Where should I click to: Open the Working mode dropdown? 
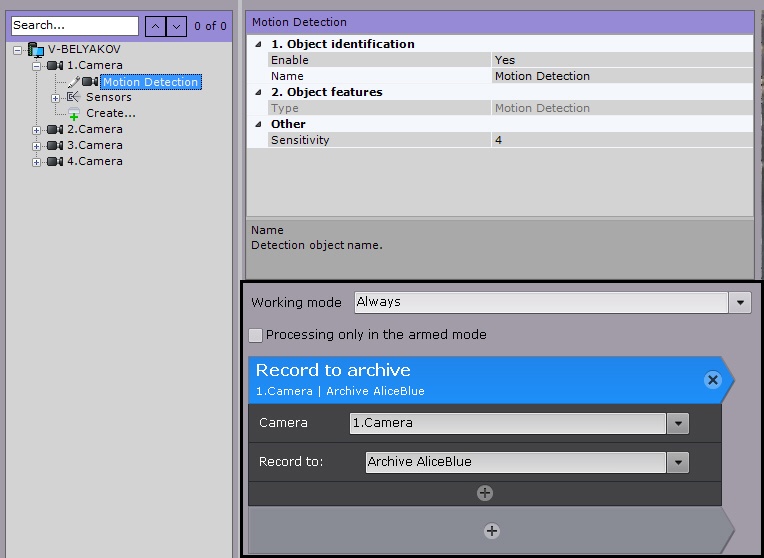740,302
